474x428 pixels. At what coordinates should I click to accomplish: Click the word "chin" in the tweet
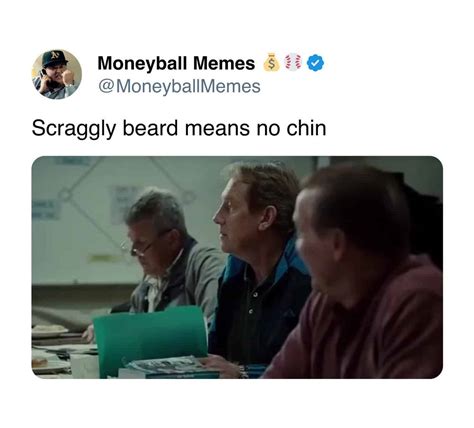306,128
